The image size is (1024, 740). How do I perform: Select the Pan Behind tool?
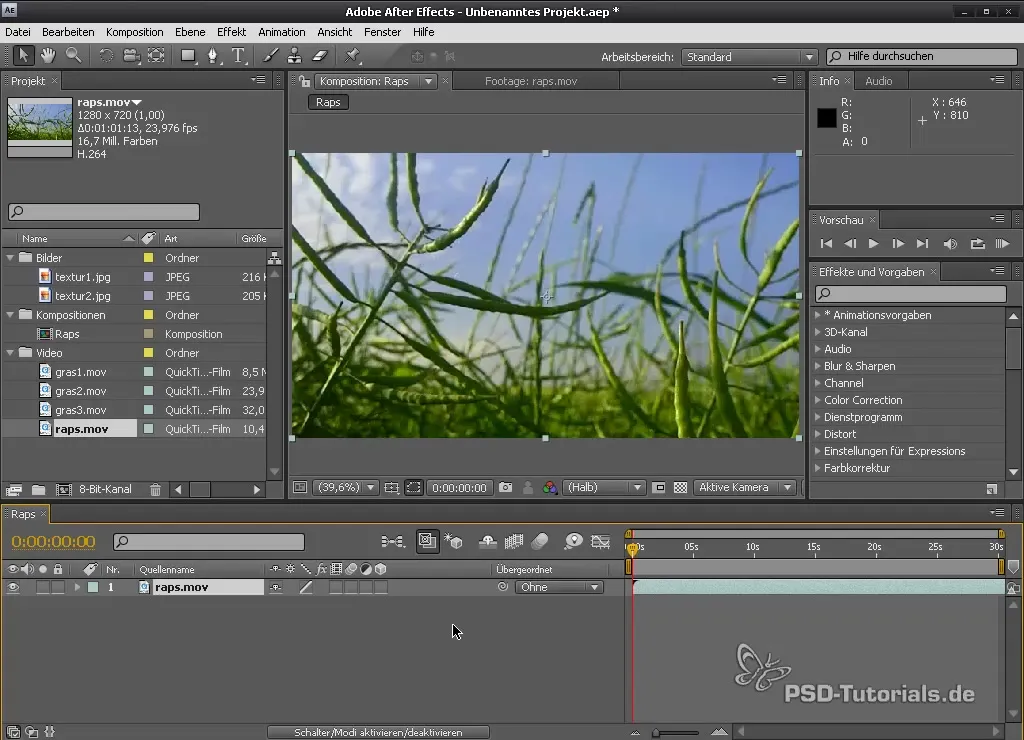pos(156,56)
